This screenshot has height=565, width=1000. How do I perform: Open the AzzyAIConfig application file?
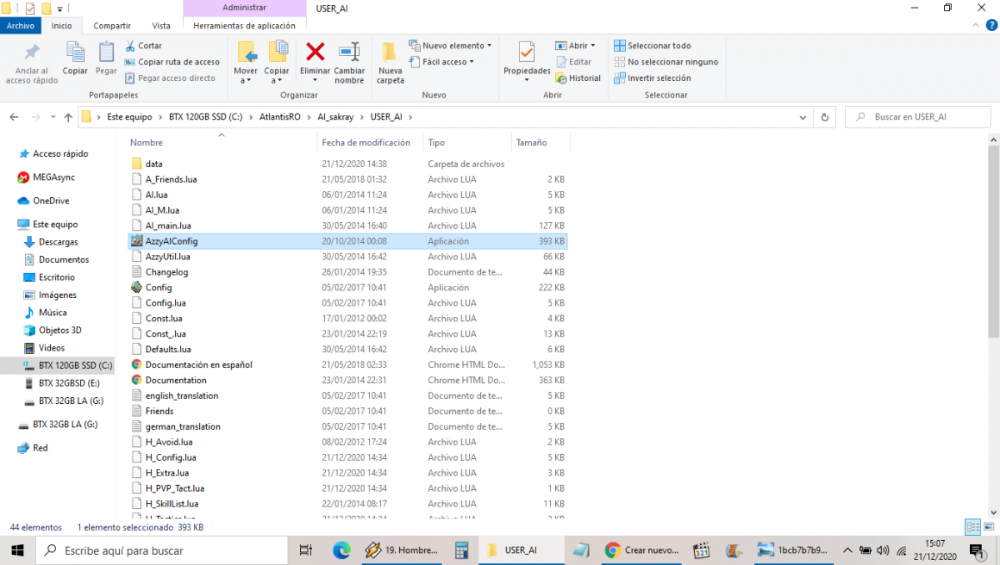[171, 241]
